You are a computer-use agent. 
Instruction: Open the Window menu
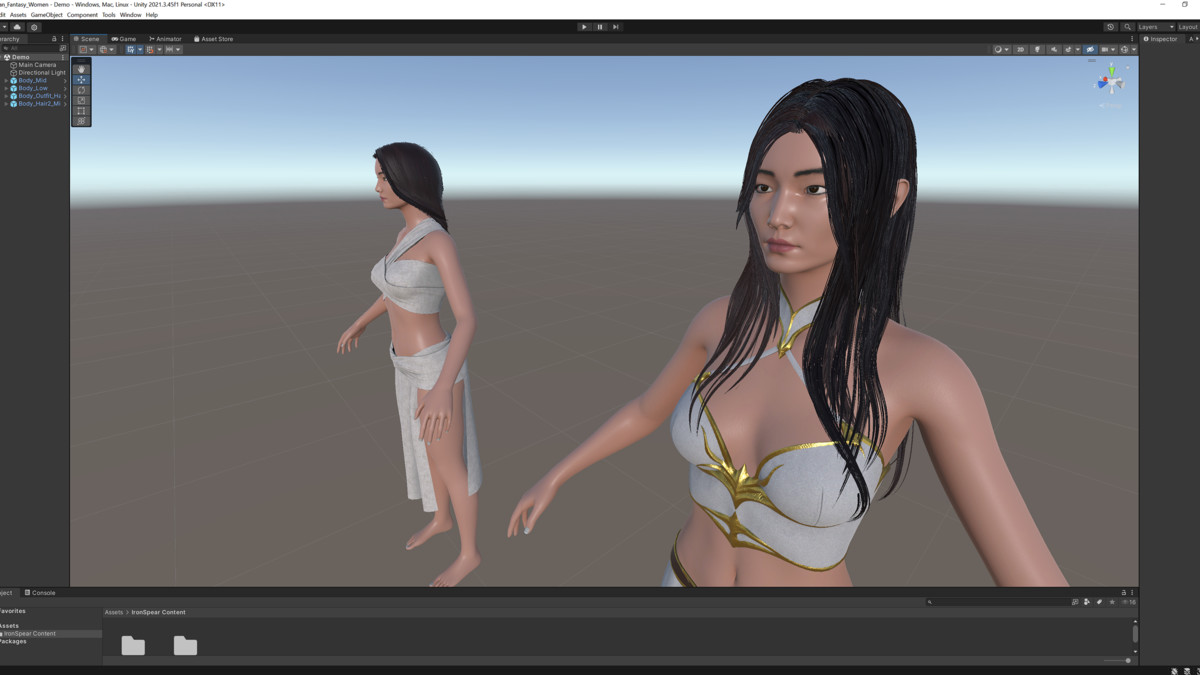click(x=130, y=15)
